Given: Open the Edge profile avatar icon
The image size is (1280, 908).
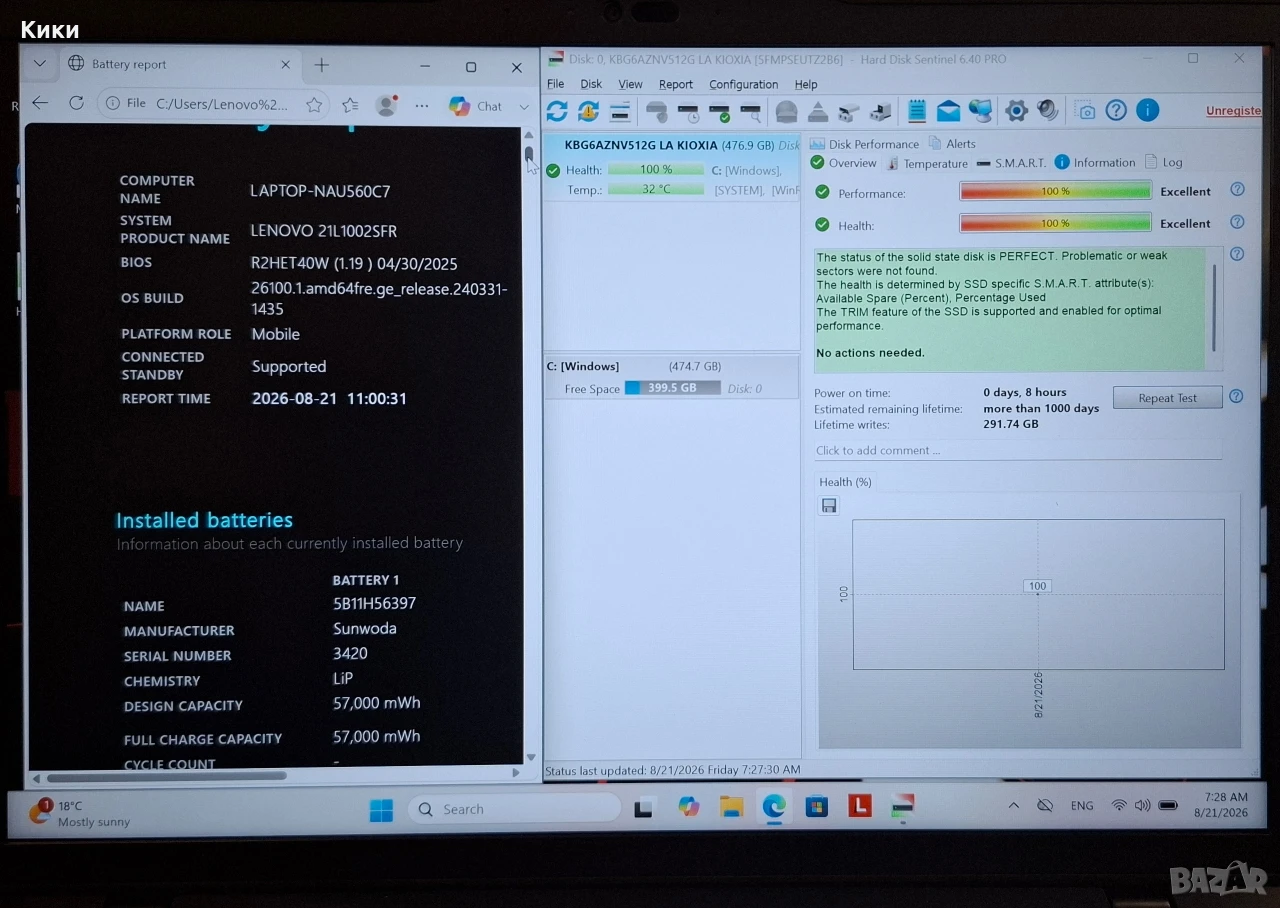Looking at the screenshot, I should tap(386, 105).
